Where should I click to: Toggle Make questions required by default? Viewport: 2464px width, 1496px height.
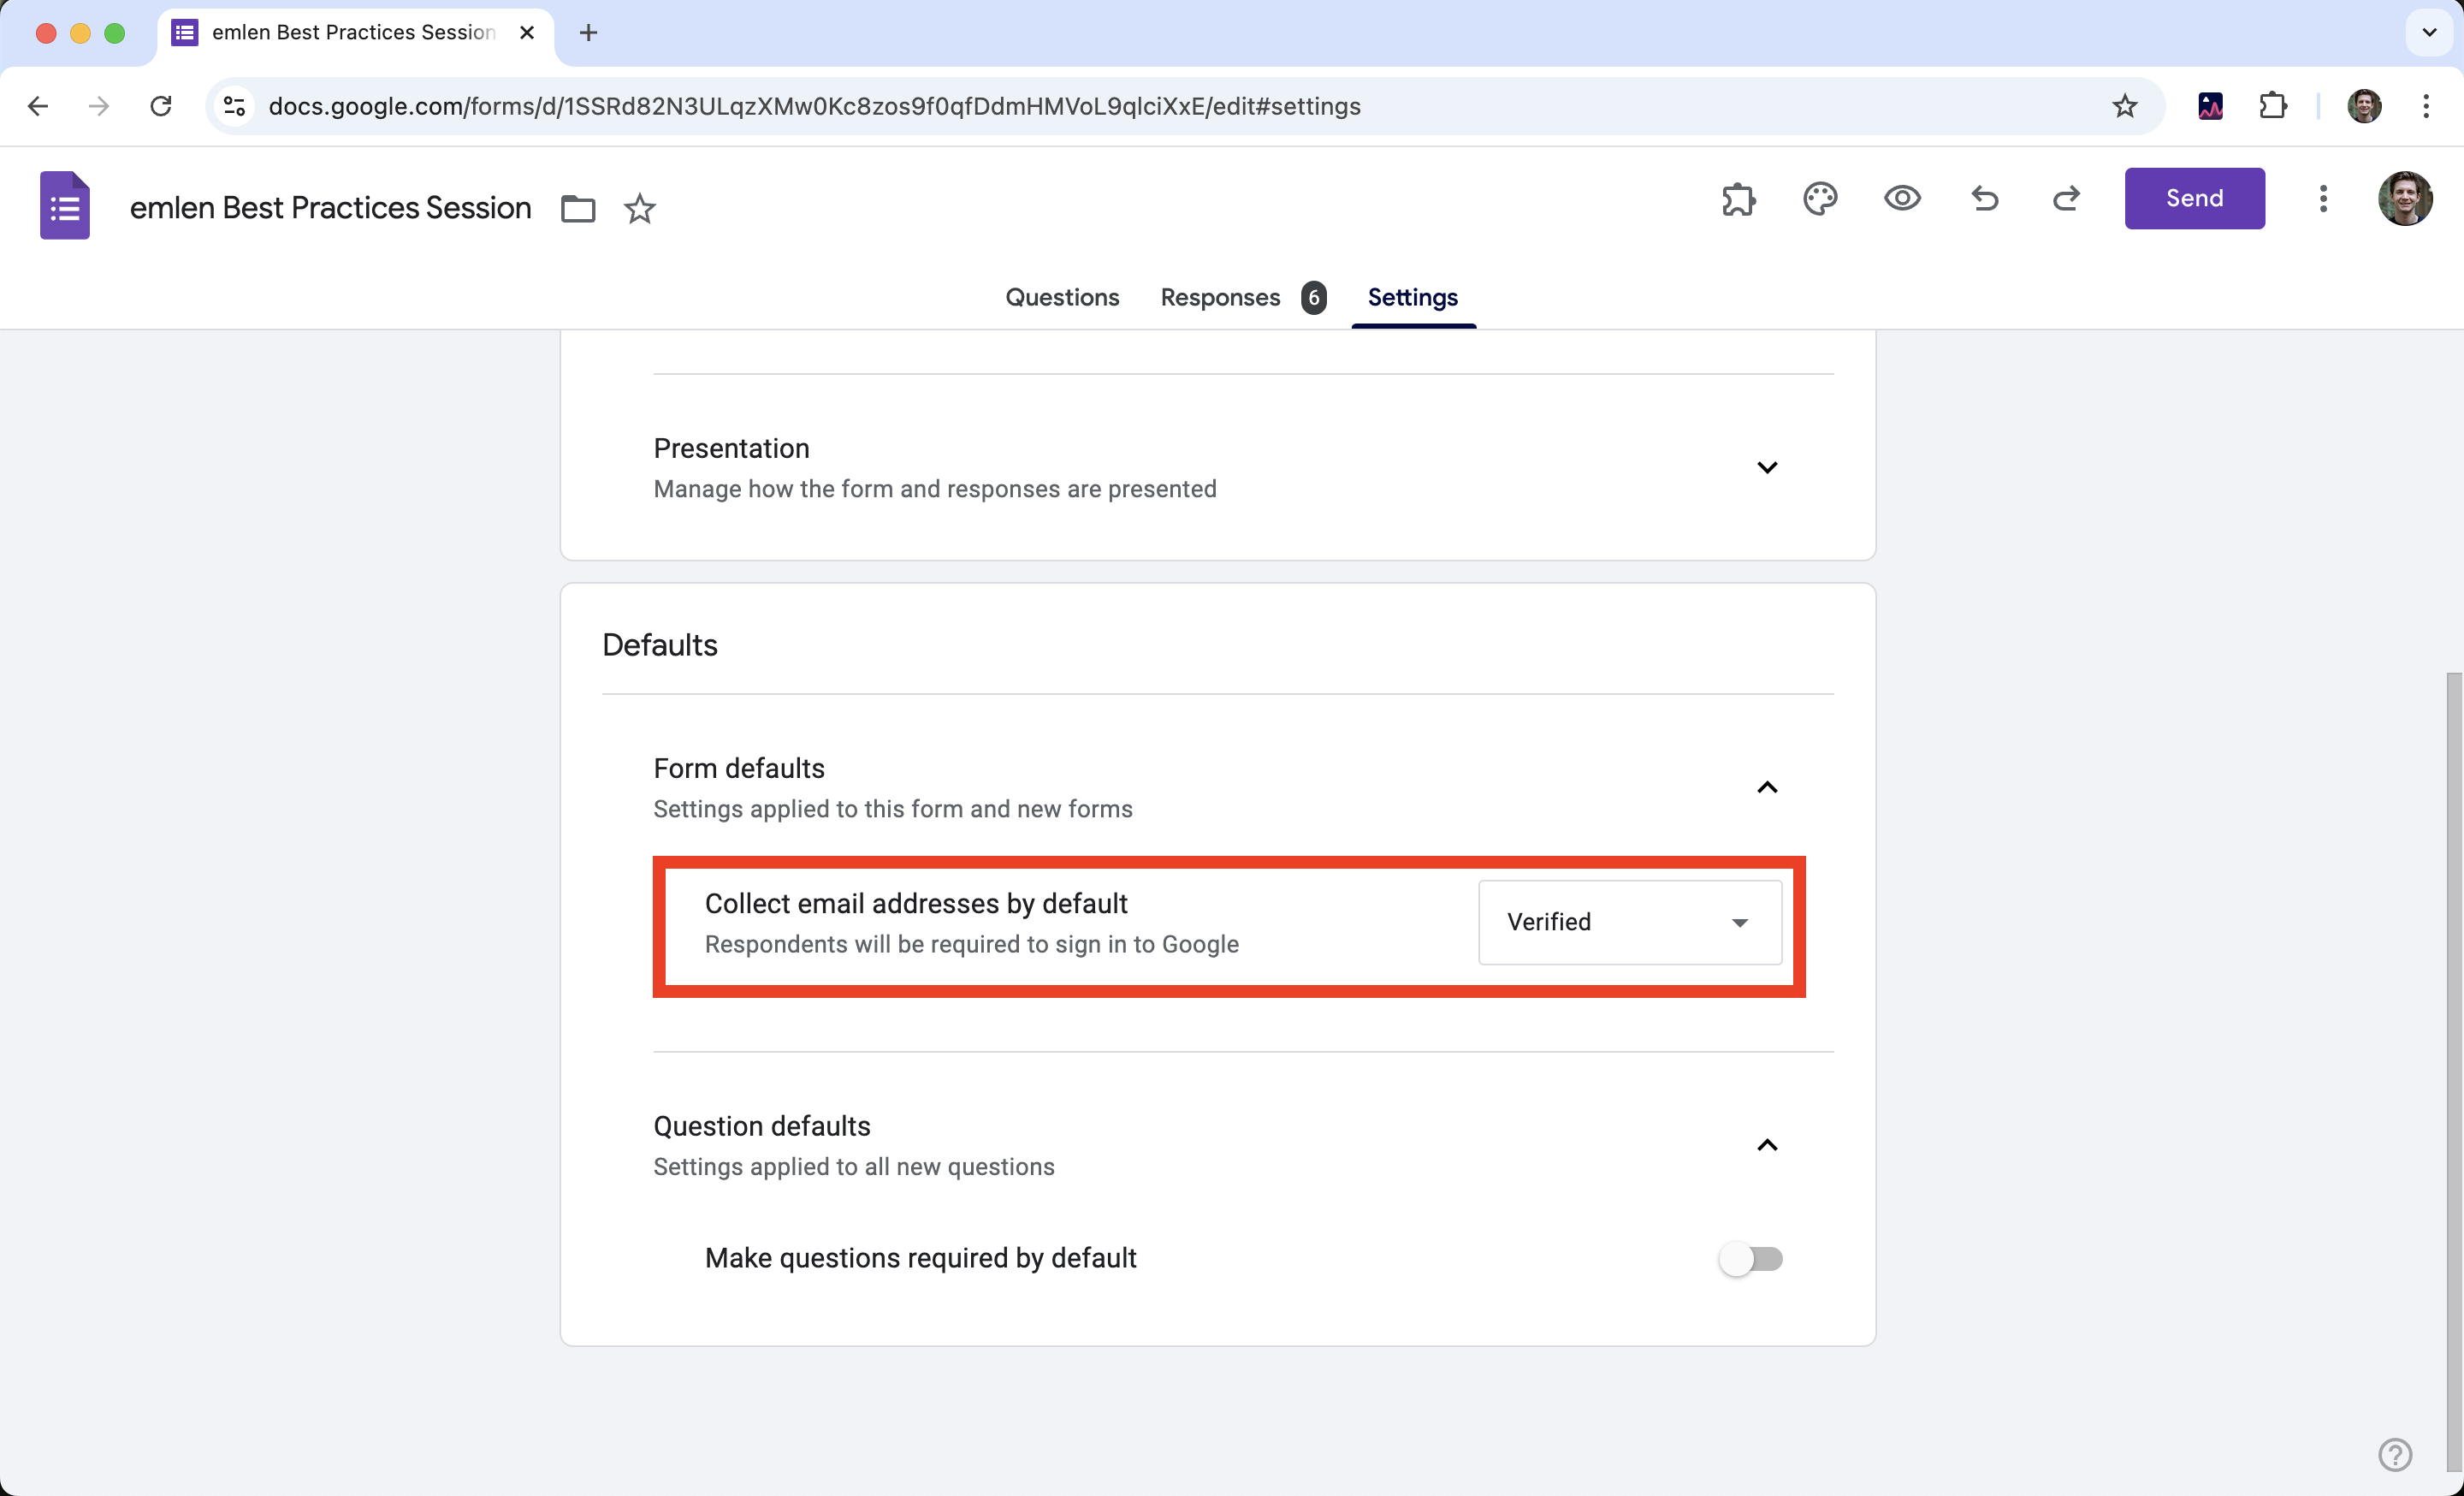point(1750,1258)
